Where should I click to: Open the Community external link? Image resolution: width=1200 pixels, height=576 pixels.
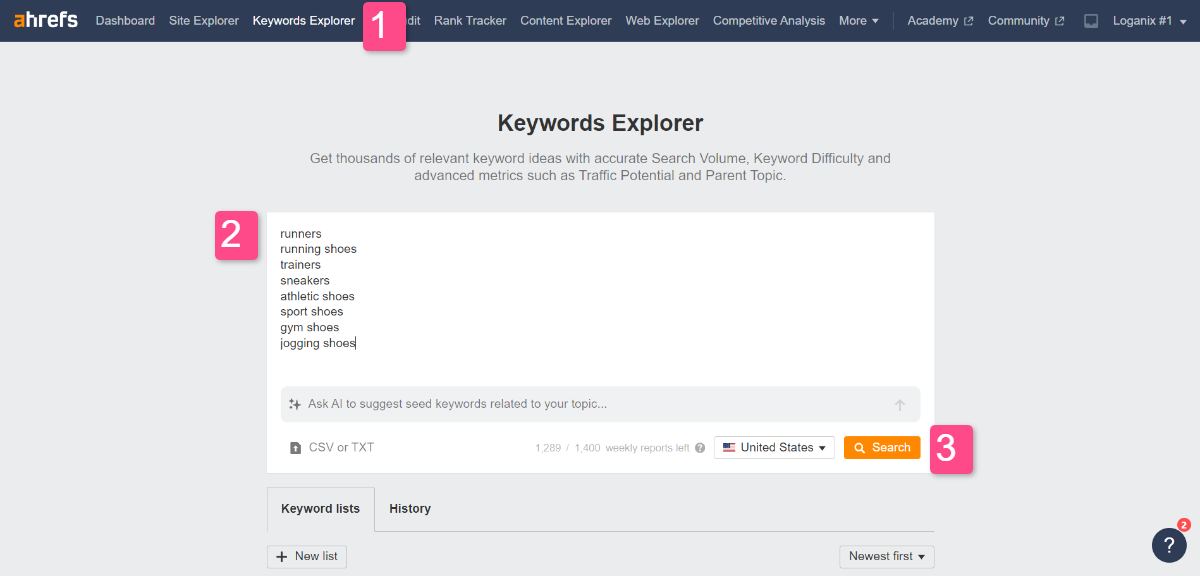click(1026, 21)
